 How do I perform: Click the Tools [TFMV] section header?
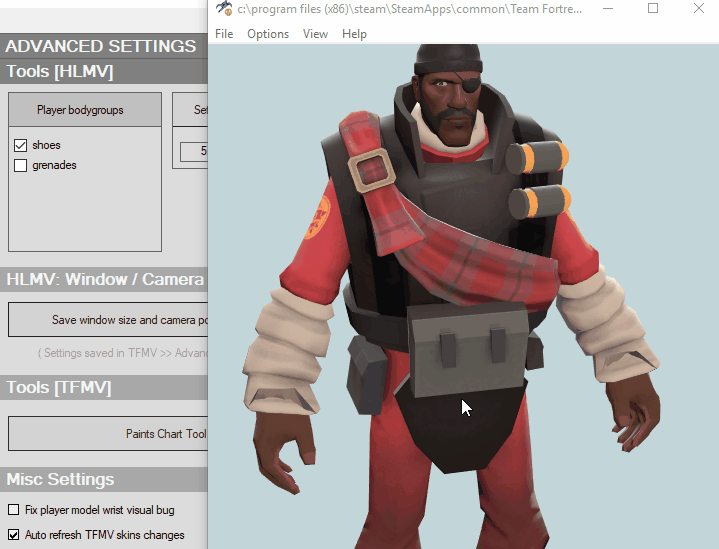pyautogui.click(x=104, y=388)
